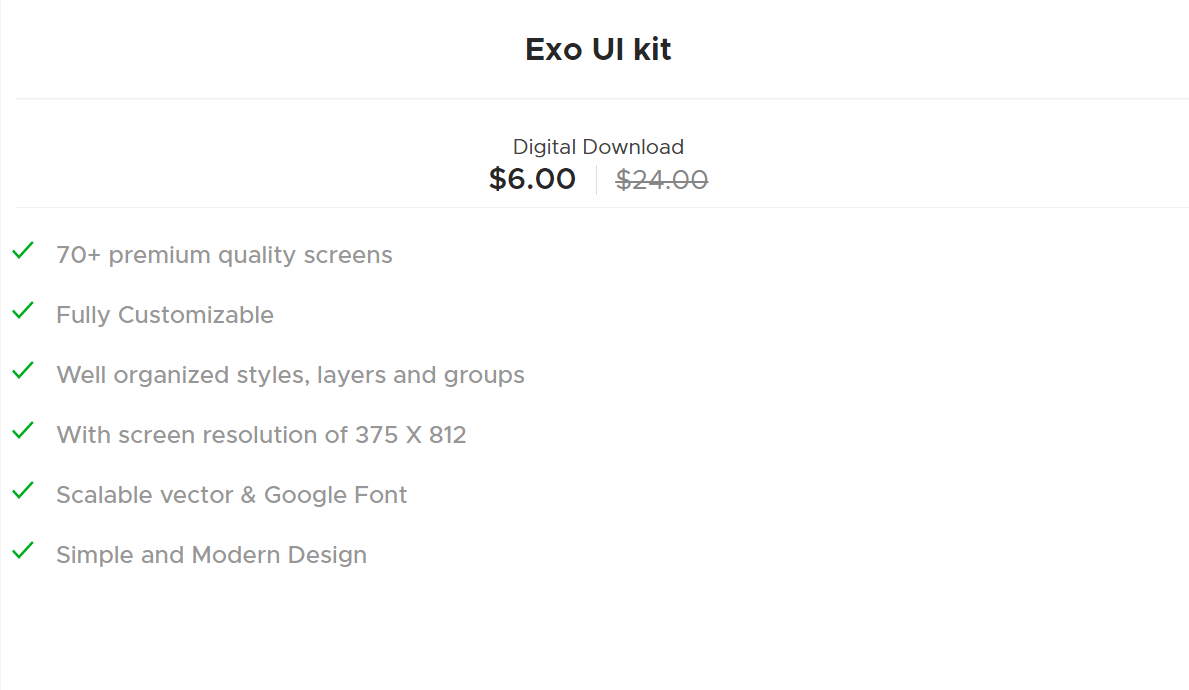Click the horizontal line below the title
This screenshot has width=1189, height=690.
[x=602, y=98]
